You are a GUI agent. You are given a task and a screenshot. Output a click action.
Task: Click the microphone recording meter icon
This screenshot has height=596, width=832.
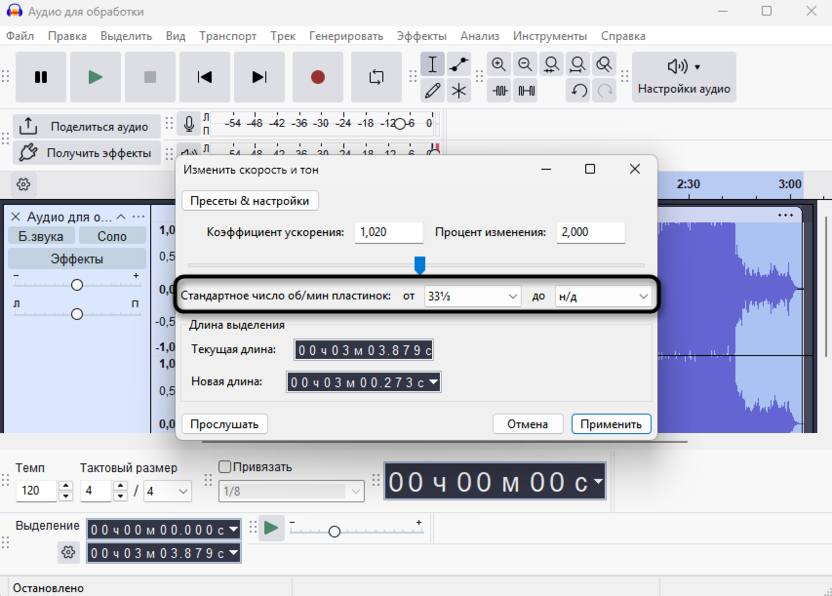pos(189,124)
